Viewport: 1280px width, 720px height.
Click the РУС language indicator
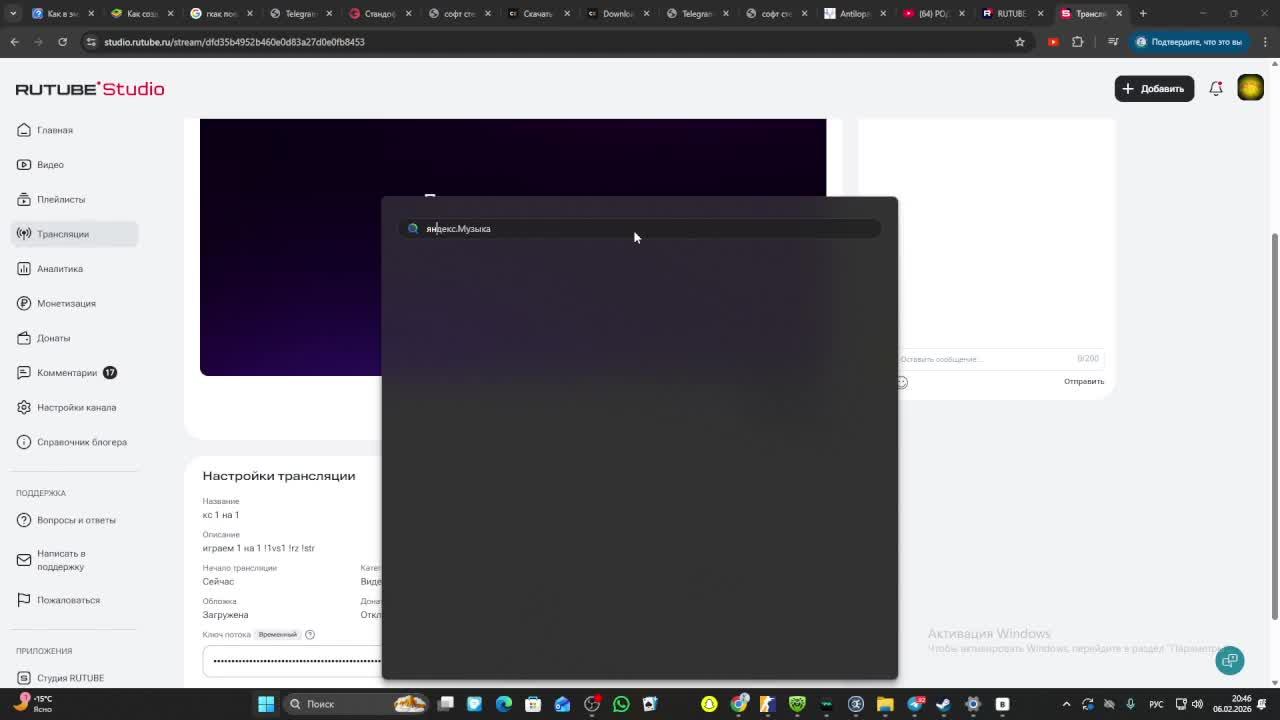(1156, 704)
